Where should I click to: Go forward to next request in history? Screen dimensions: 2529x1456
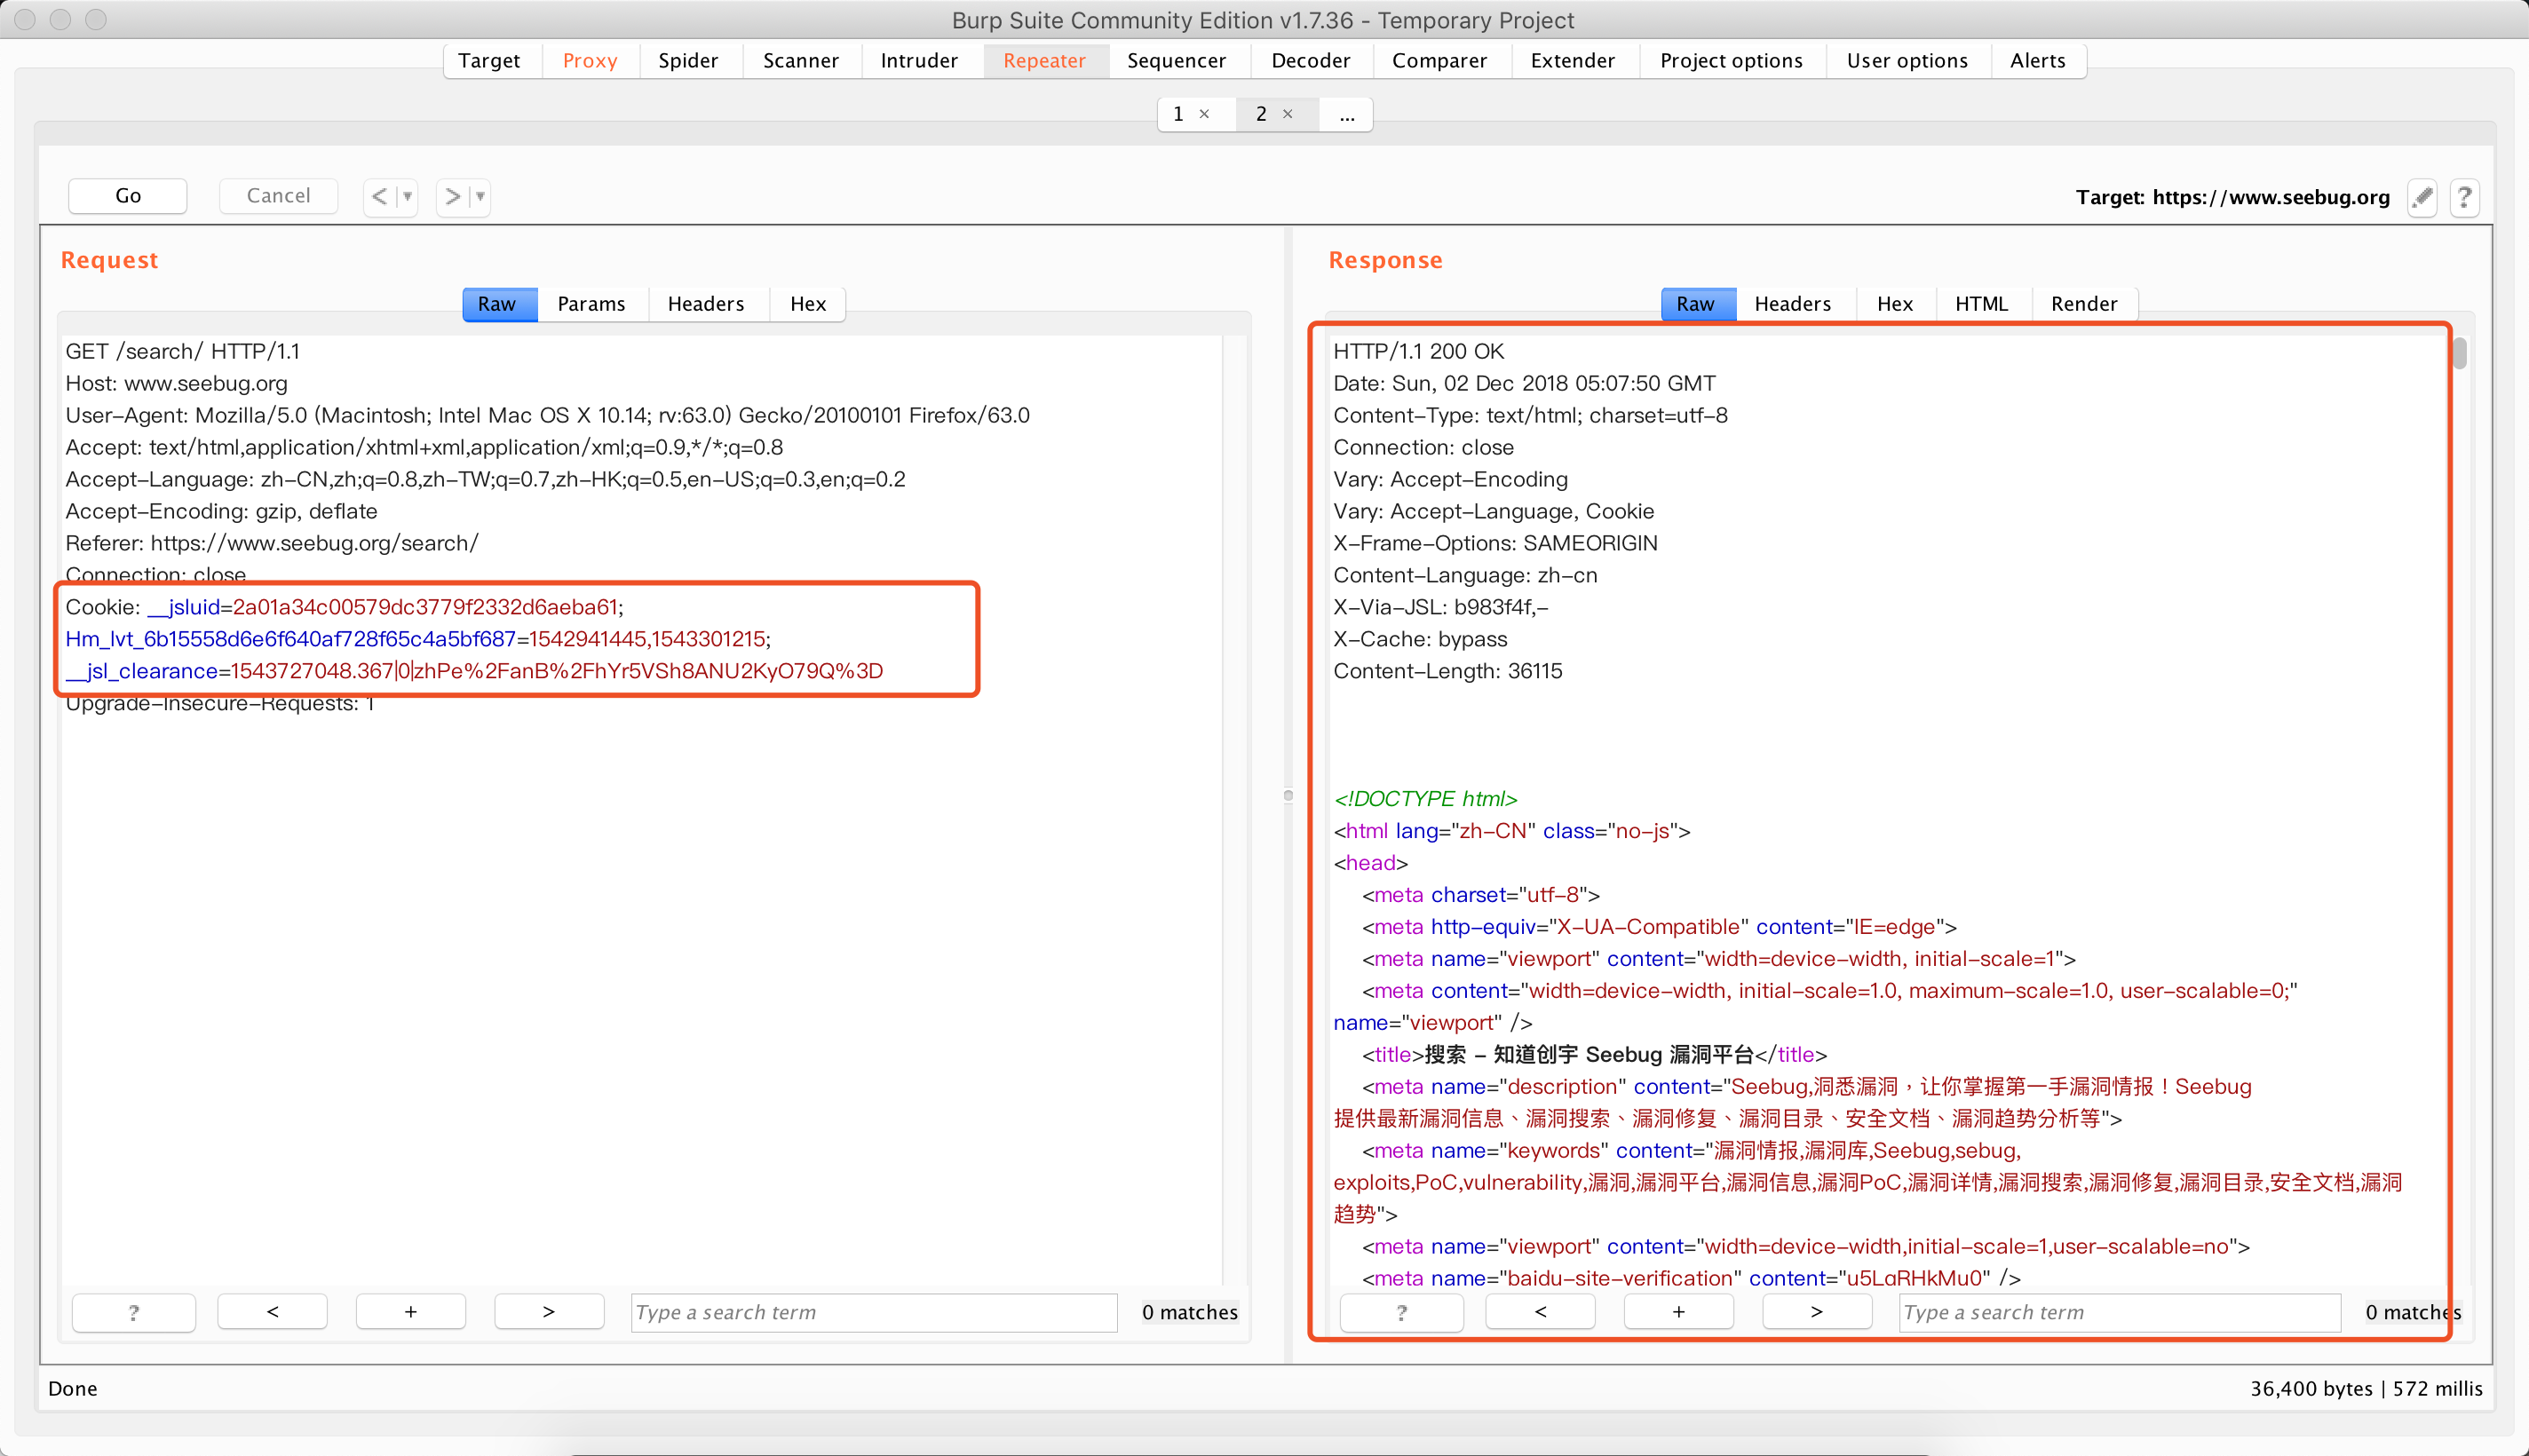coord(453,196)
